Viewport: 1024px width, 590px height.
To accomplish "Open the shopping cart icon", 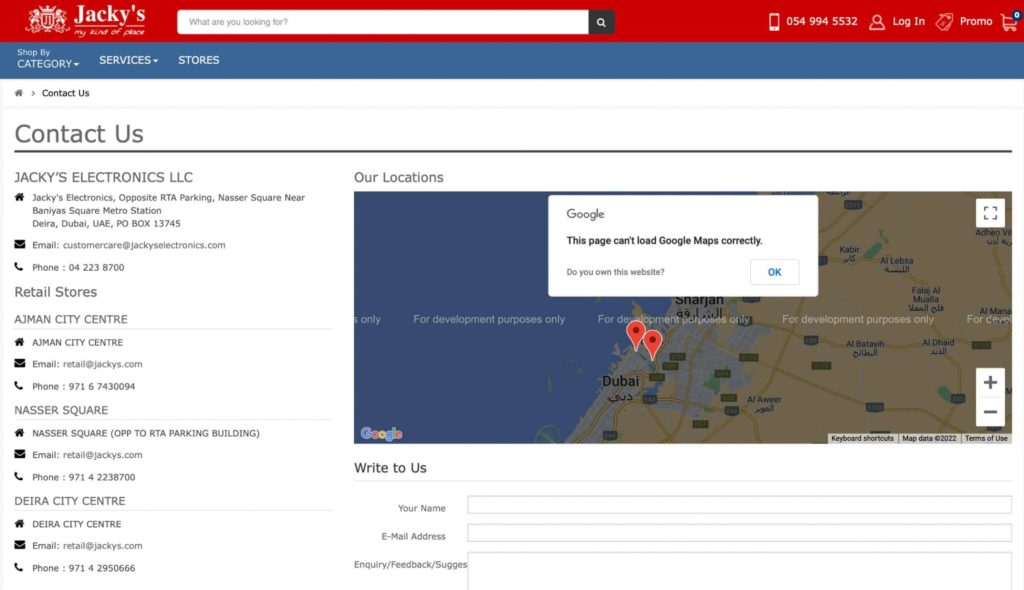I will pyautogui.click(x=1010, y=22).
